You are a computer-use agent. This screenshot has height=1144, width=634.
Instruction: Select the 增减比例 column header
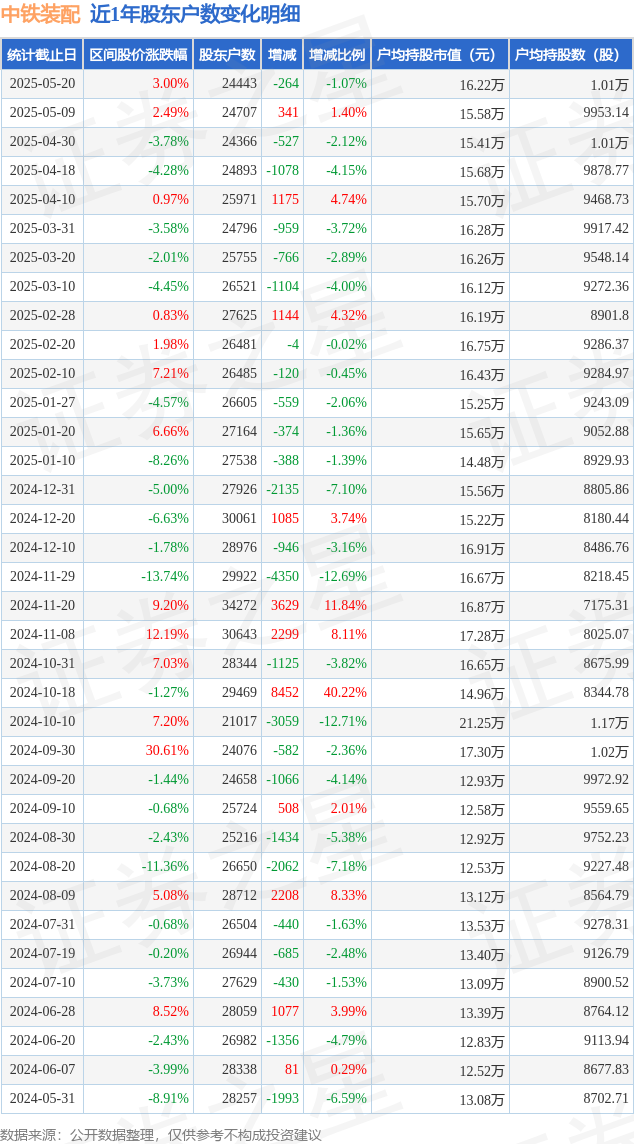(x=337, y=55)
